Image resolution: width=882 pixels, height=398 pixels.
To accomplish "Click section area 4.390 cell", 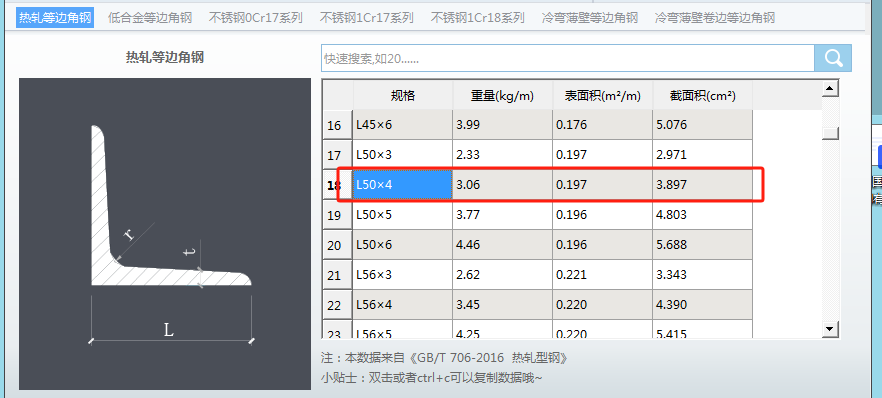I will point(703,305).
